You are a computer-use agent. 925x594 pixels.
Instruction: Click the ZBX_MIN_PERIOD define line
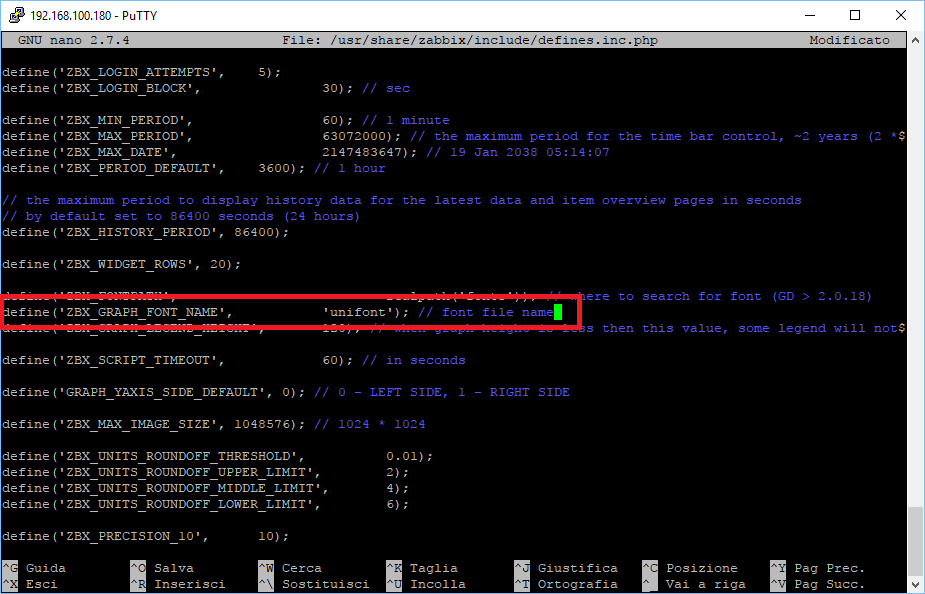tap(226, 120)
